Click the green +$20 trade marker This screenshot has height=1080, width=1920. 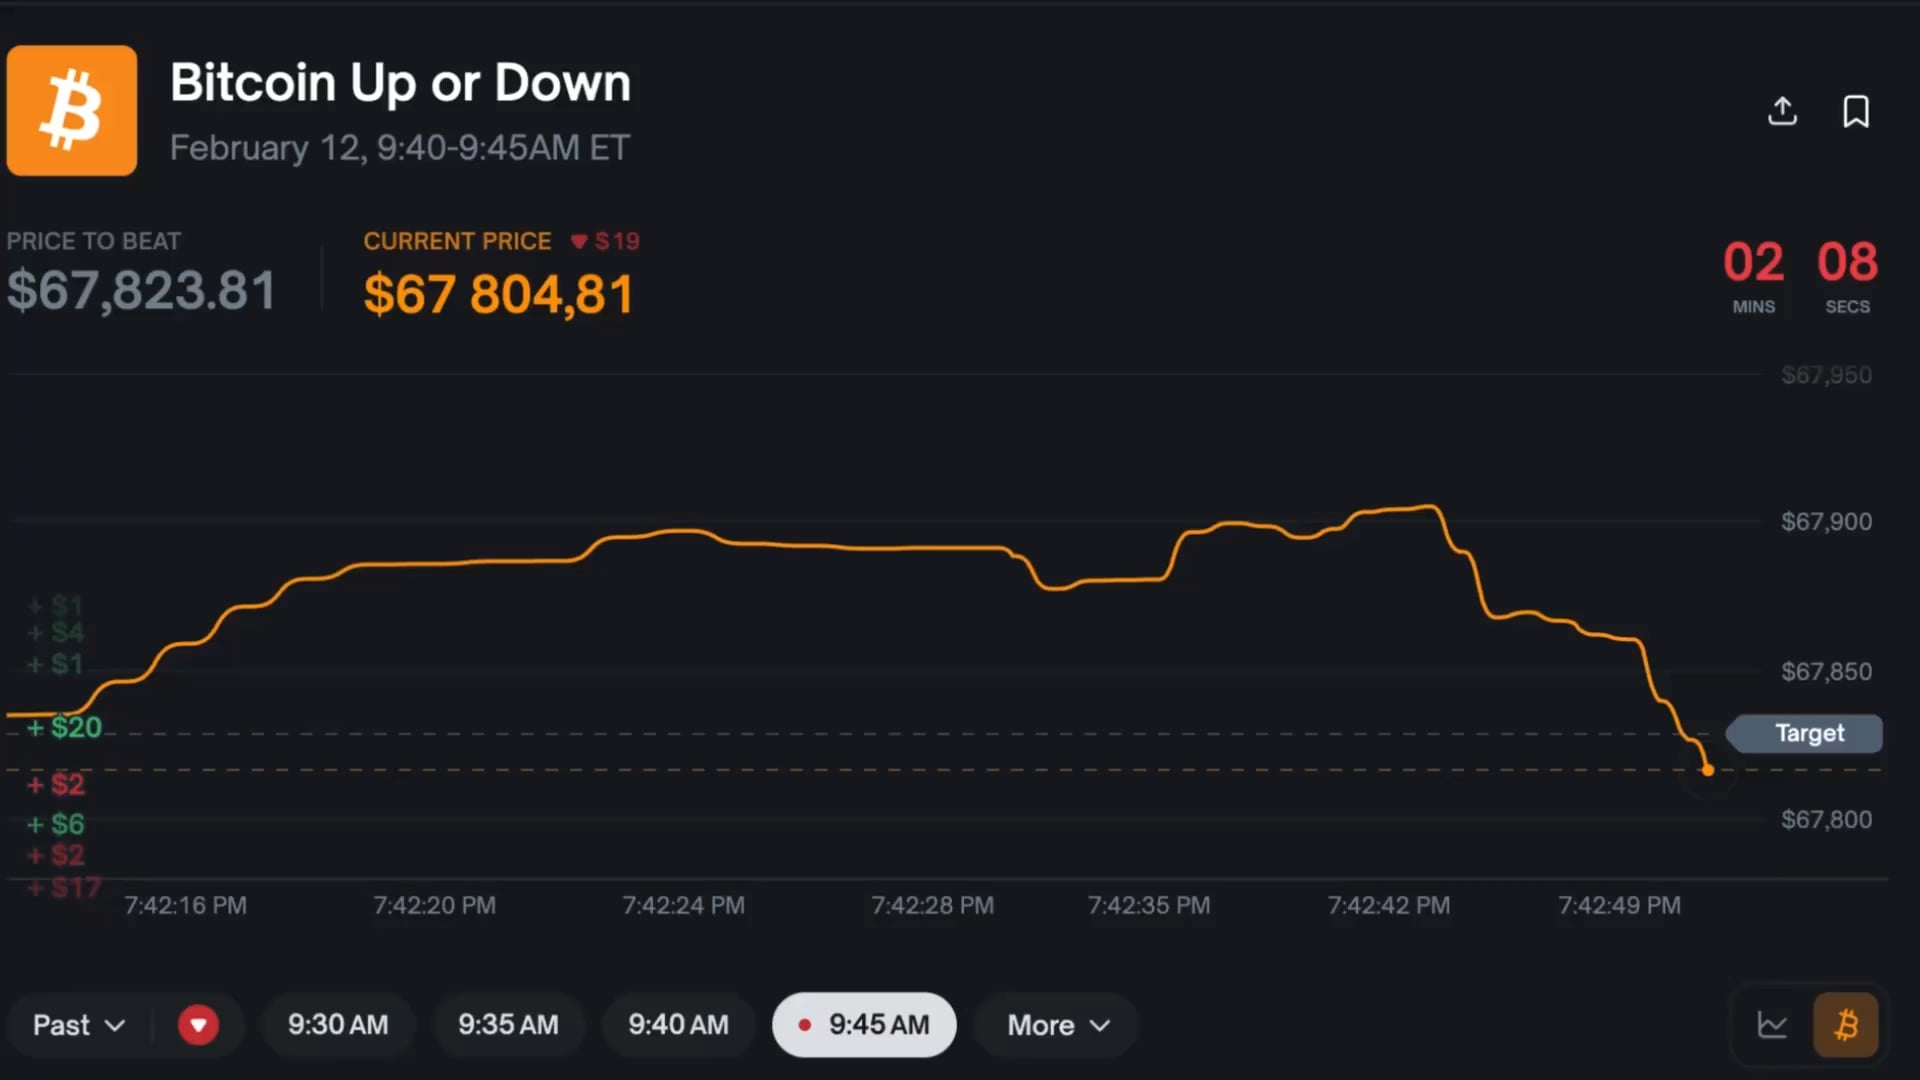coord(66,727)
